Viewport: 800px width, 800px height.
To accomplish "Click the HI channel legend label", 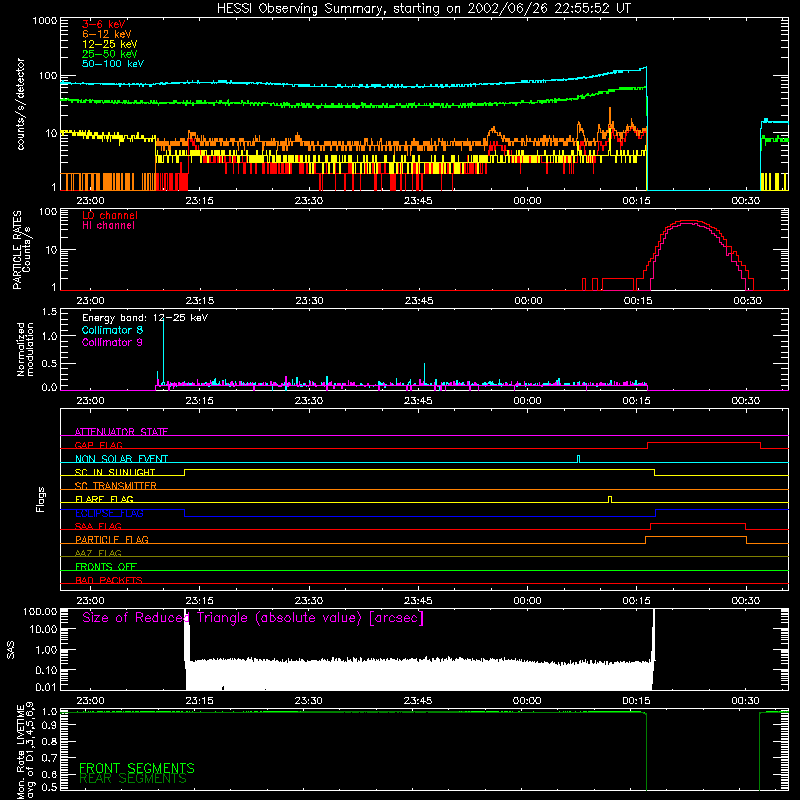I will coord(108,226).
